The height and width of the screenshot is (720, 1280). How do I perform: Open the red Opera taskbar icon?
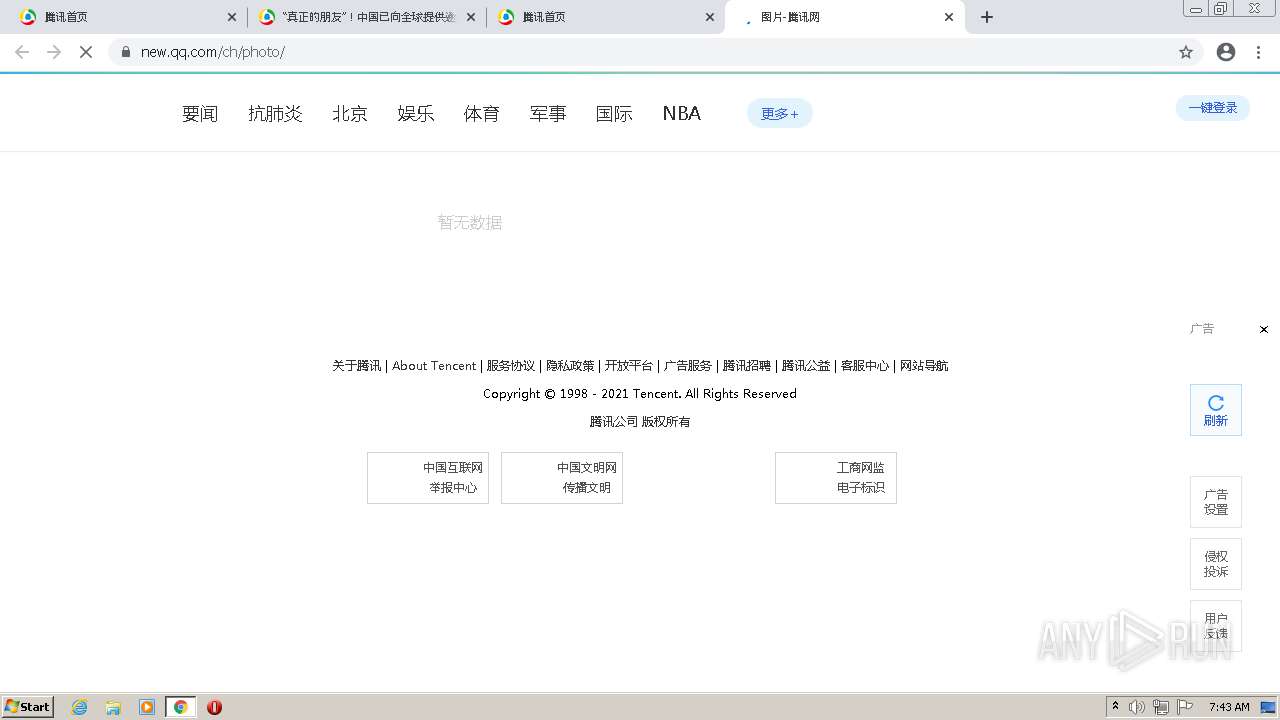tap(214, 707)
